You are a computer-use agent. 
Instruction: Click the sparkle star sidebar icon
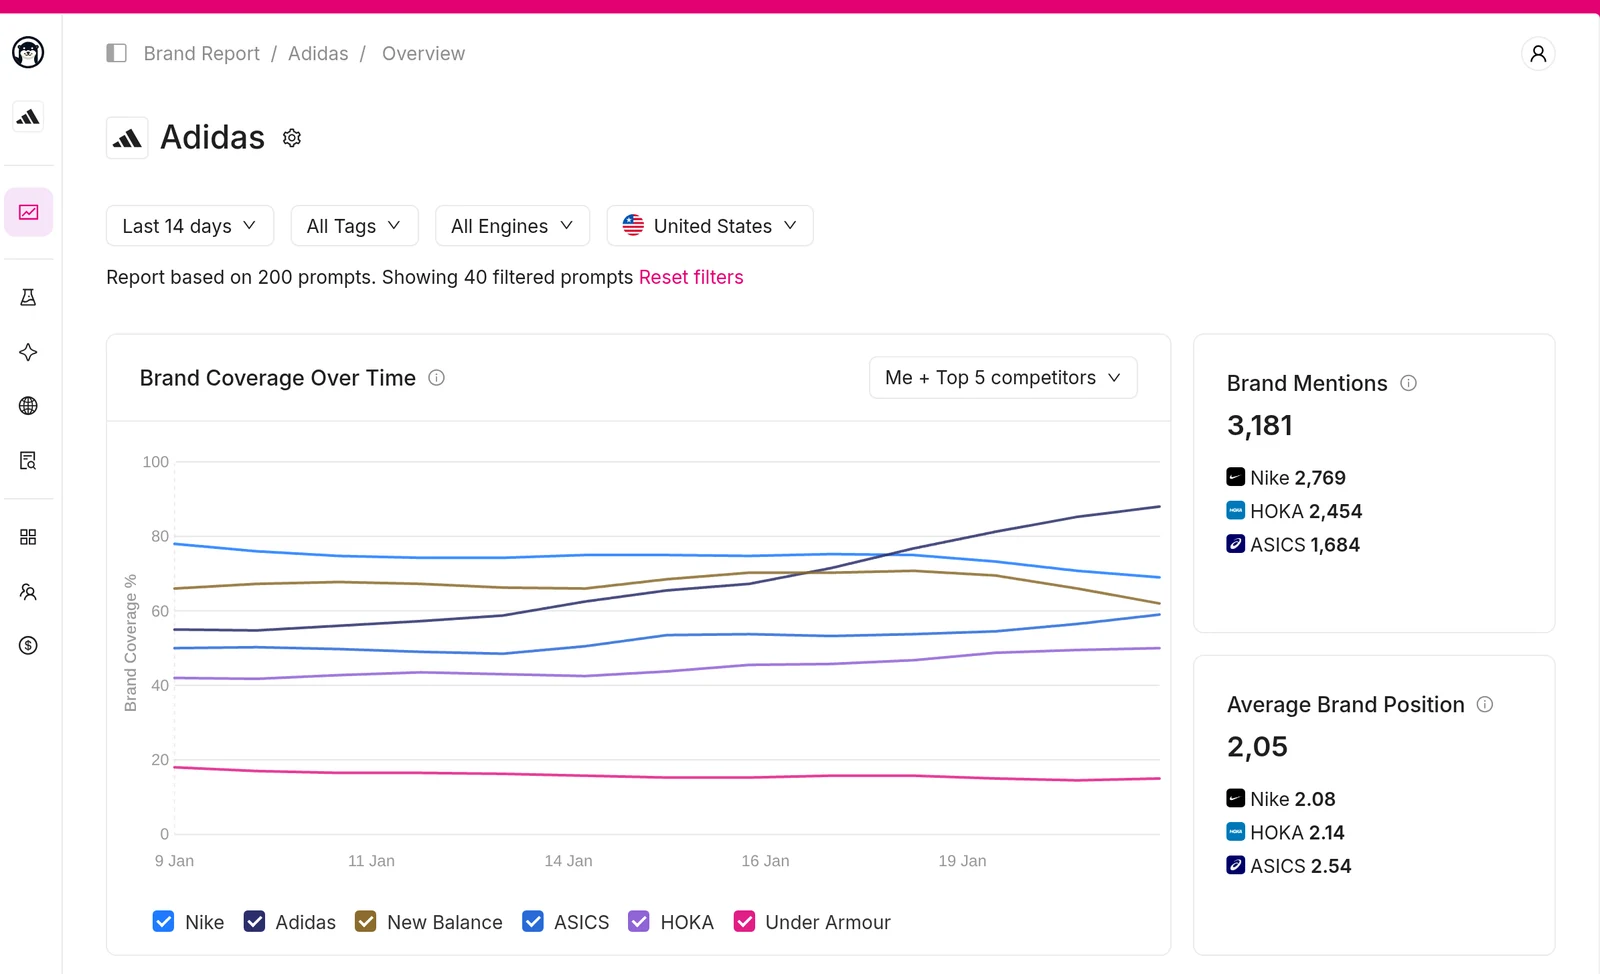[28, 352]
